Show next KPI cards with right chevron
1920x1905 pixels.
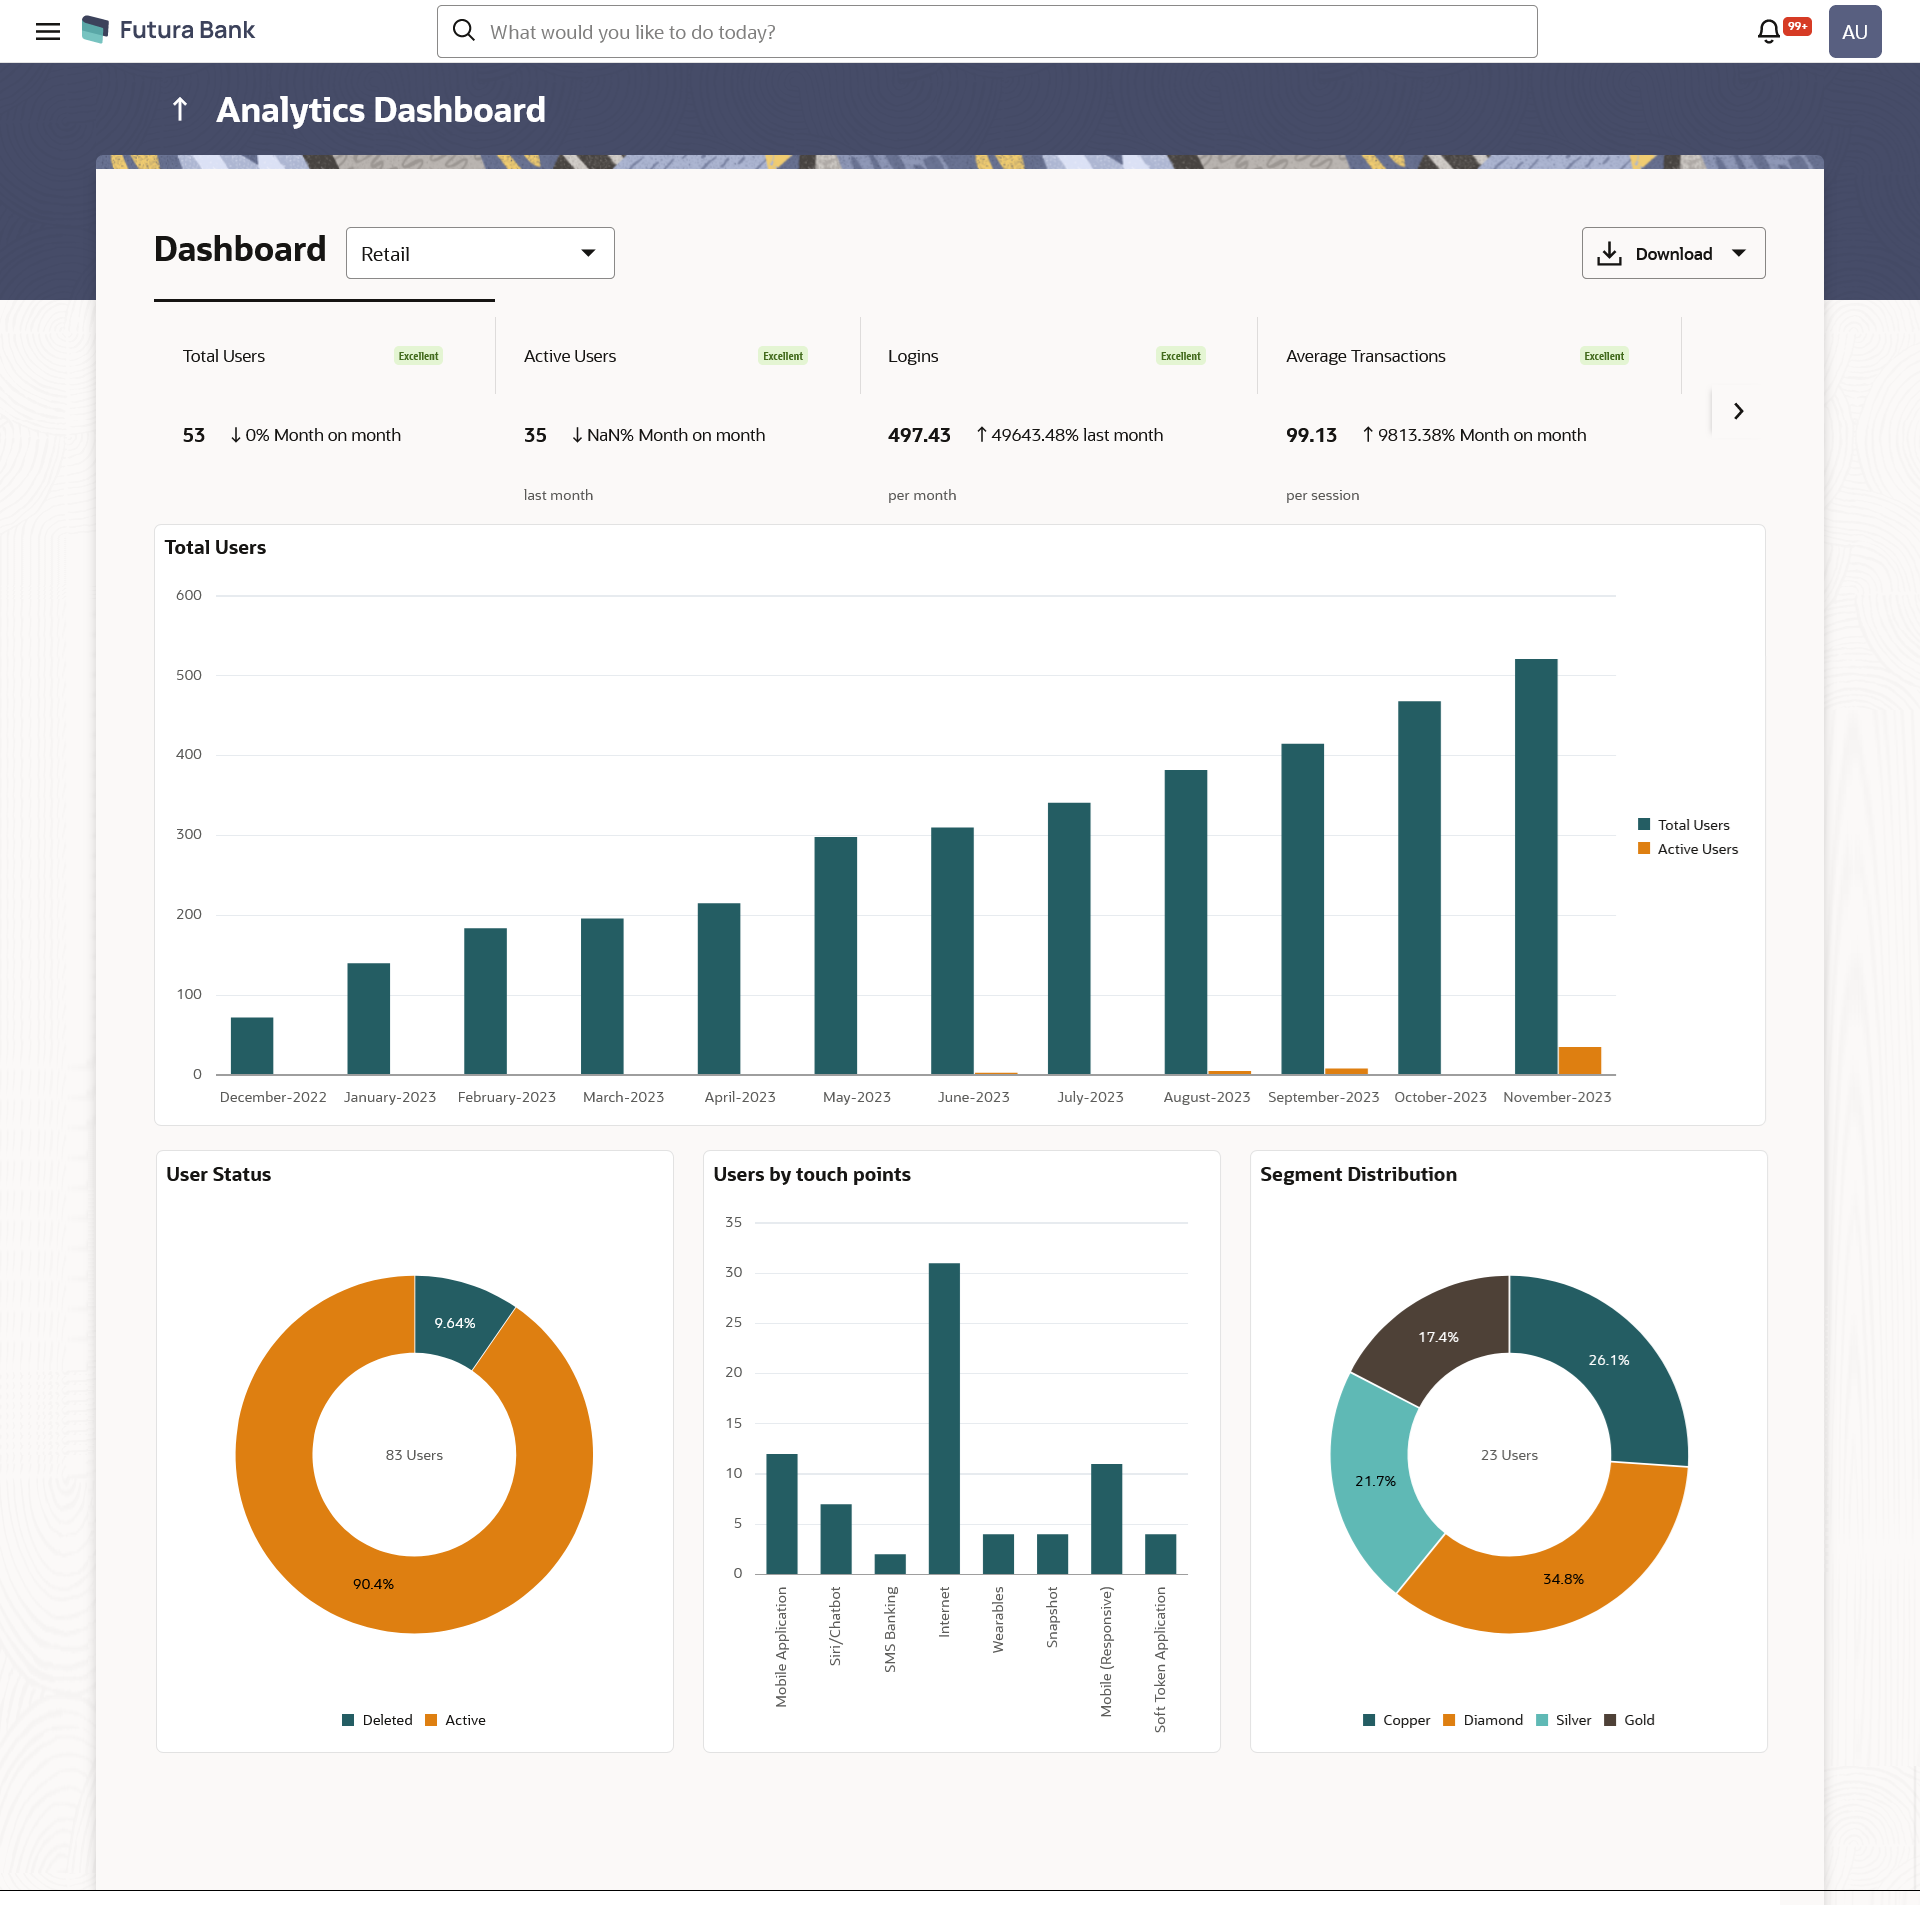coord(1738,411)
